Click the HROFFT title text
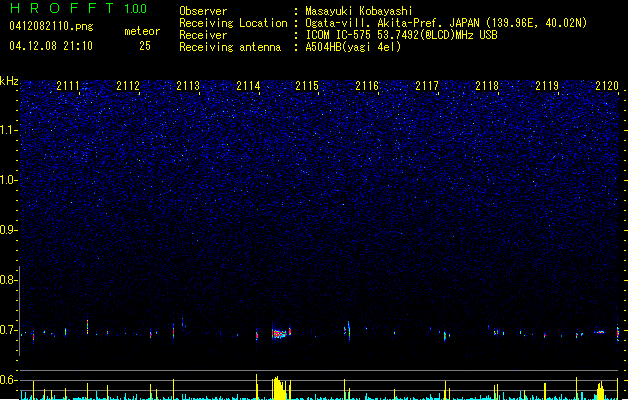 pos(62,8)
